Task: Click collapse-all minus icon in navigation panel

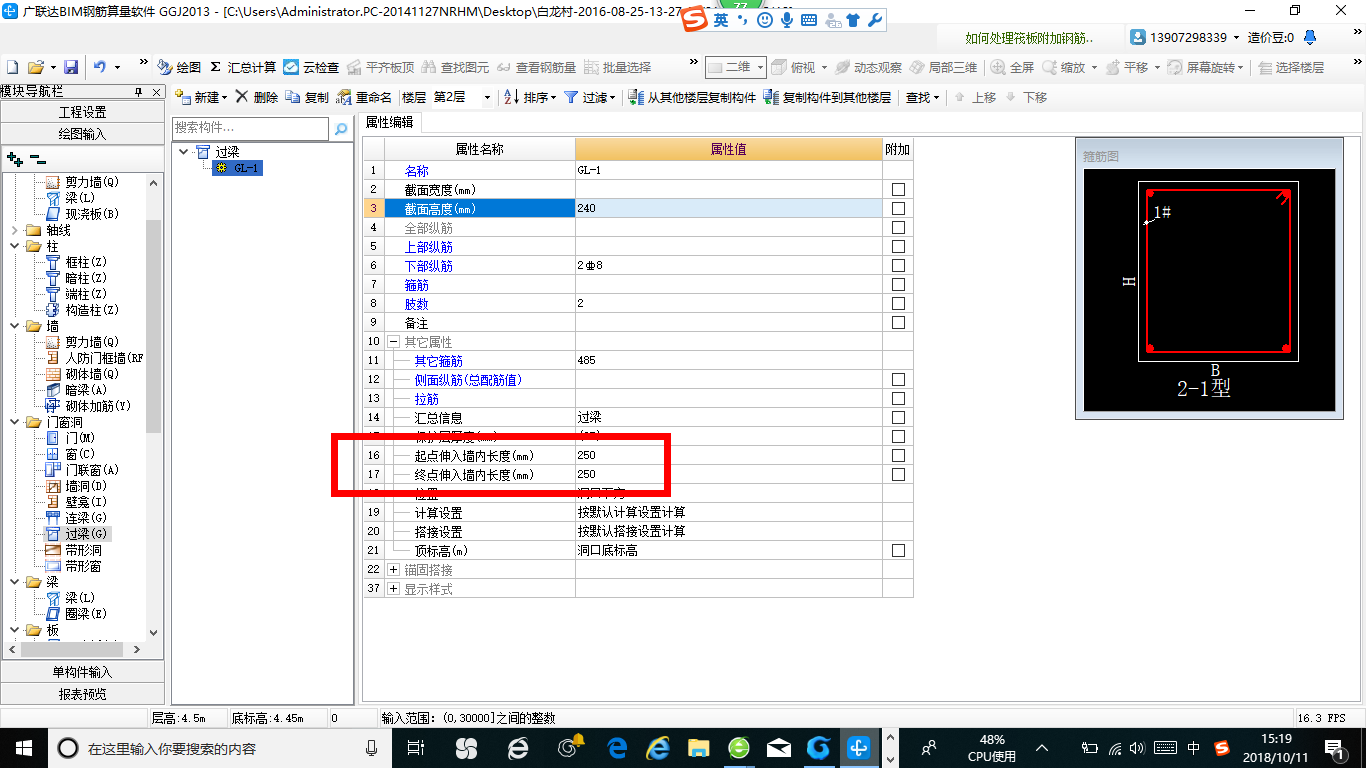Action: 37,158
